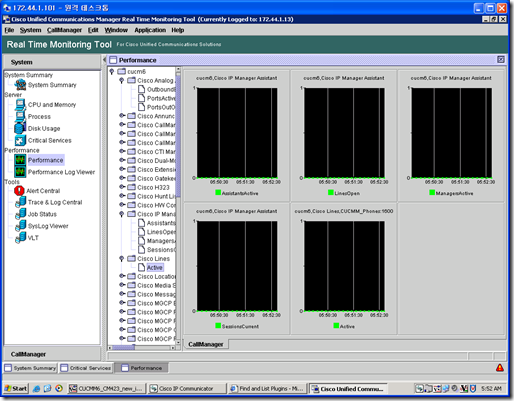
Task: Collapse the cucm6 tree node
Action: [112, 71]
